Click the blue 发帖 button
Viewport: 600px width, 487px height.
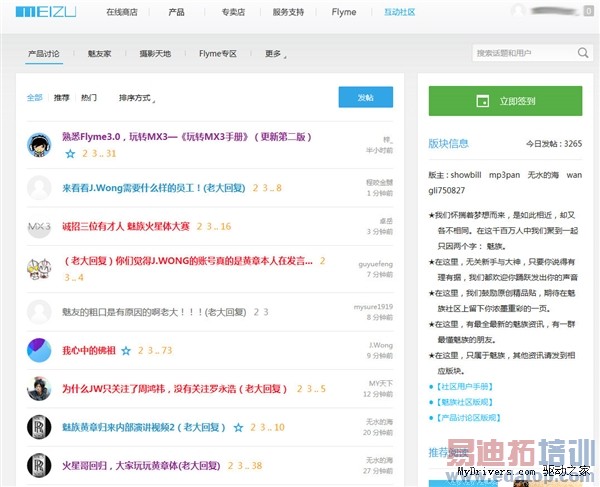365,97
